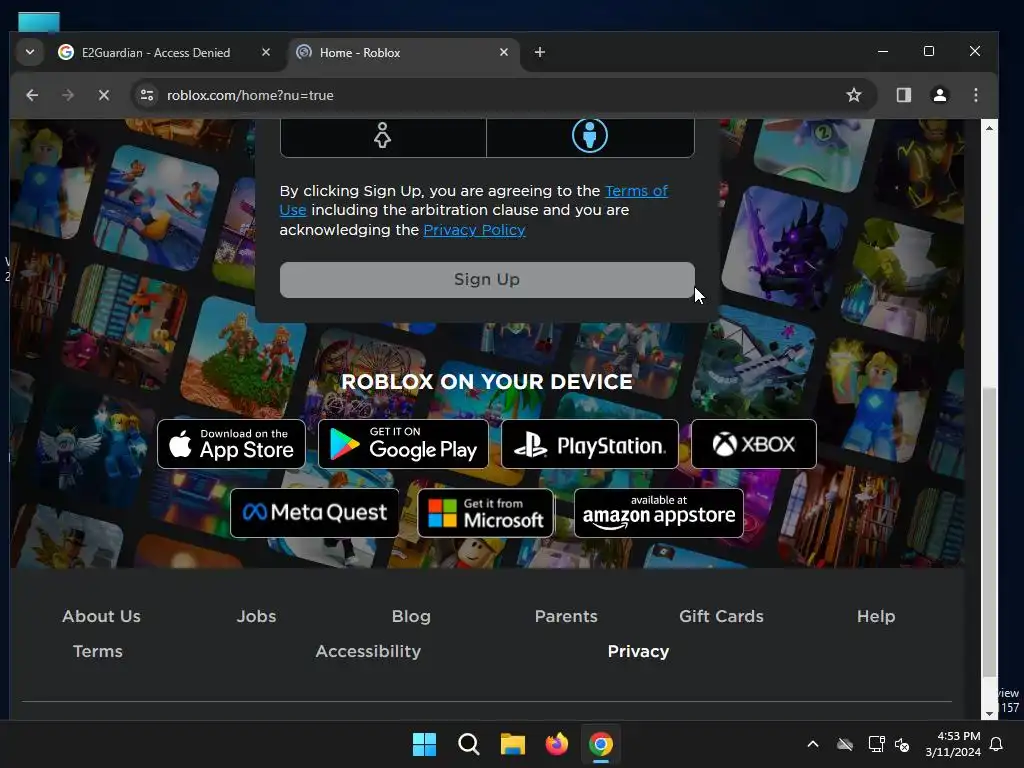Open the Meta Quest badge
This screenshot has width=1024, height=768.
(x=314, y=513)
